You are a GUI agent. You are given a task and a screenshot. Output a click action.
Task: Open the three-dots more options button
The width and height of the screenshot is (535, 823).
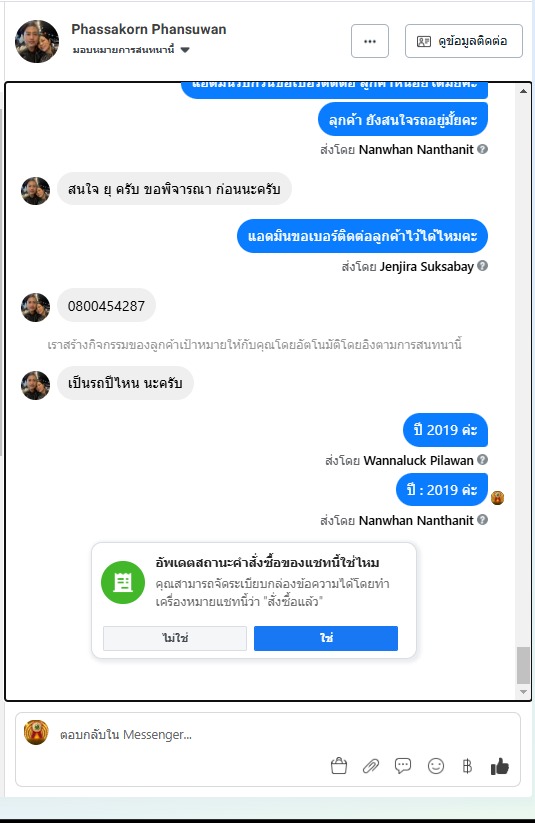370,41
